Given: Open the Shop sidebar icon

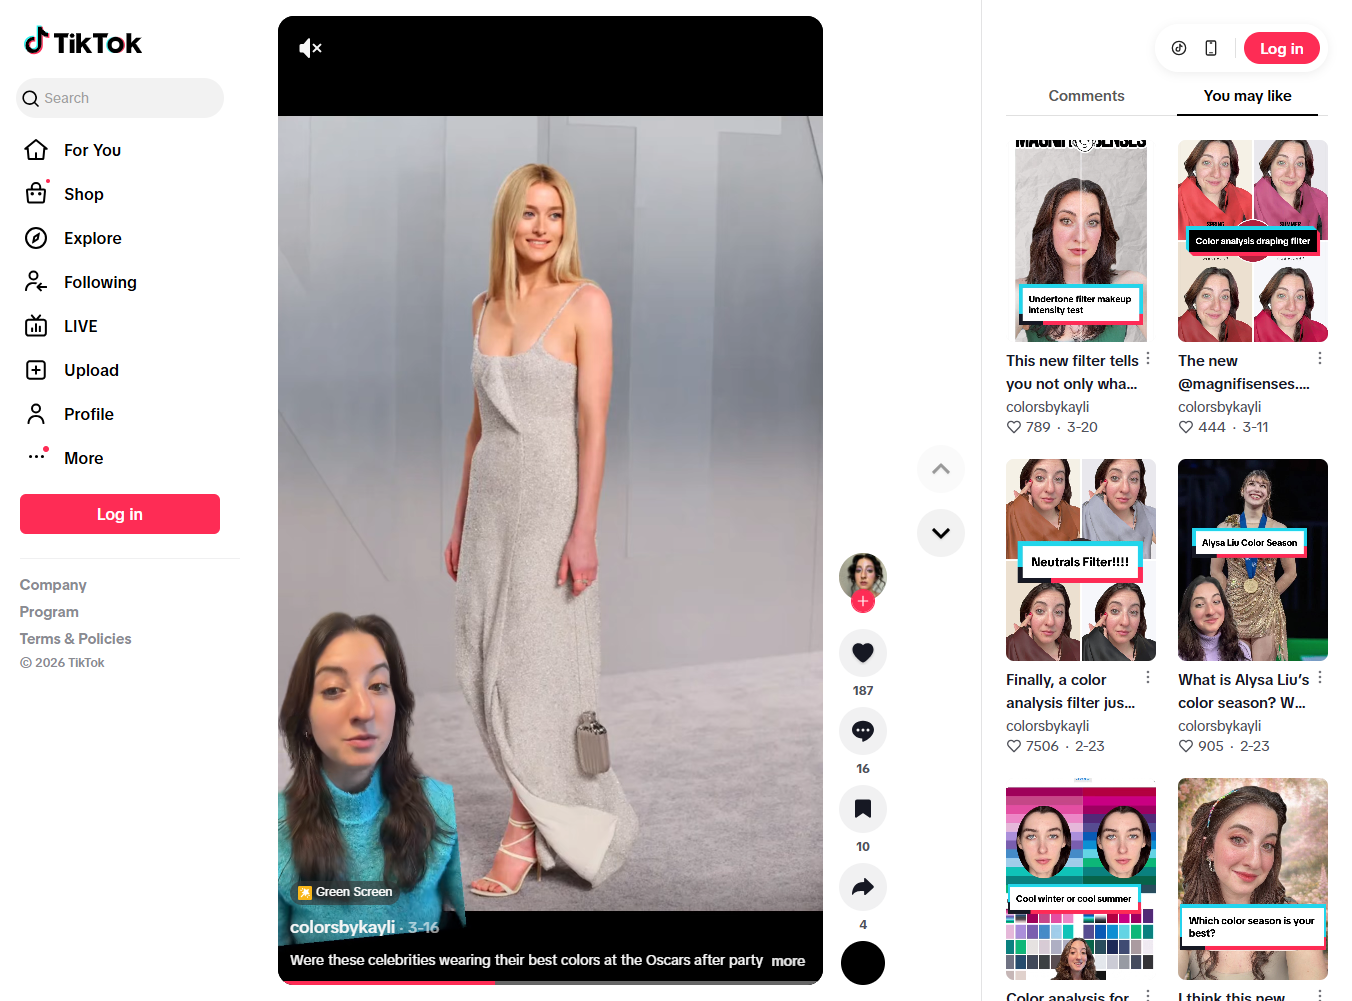Looking at the screenshot, I should (x=36, y=194).
